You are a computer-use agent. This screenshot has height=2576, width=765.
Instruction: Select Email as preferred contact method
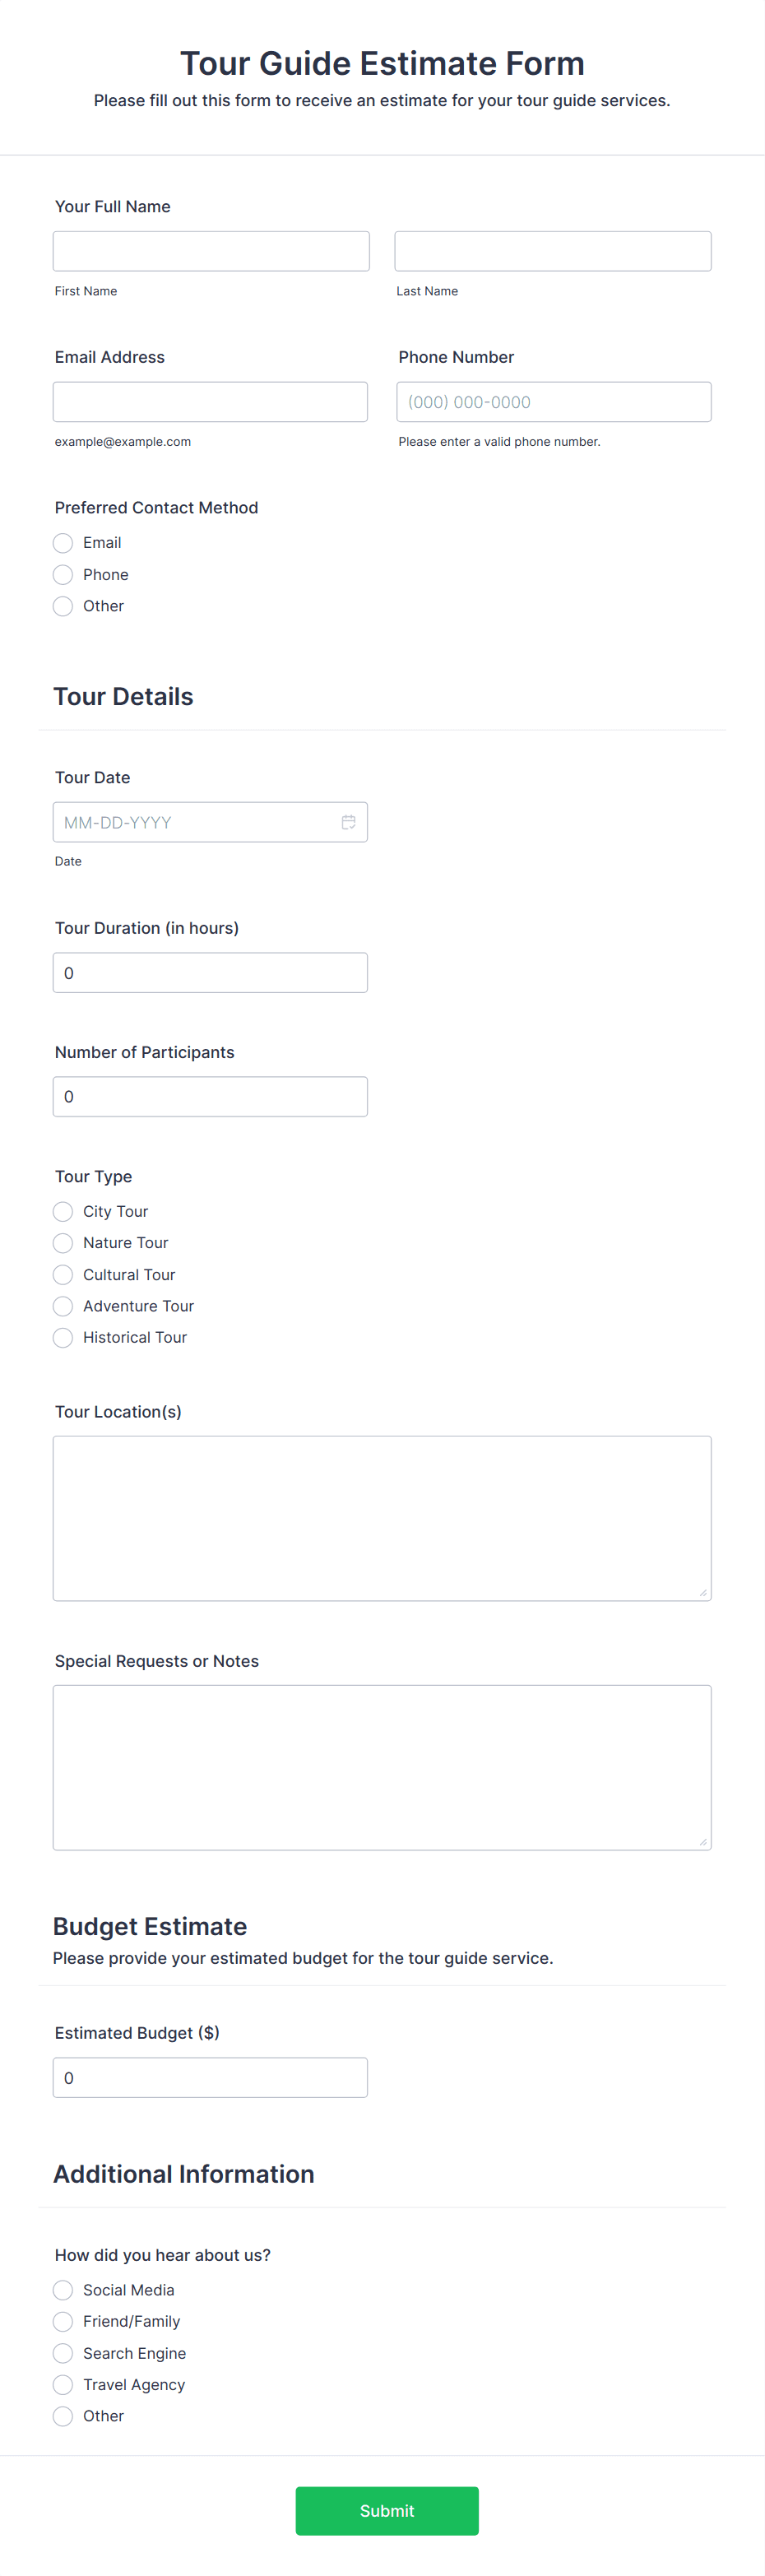pyautogui.click(x=62, y=543)
